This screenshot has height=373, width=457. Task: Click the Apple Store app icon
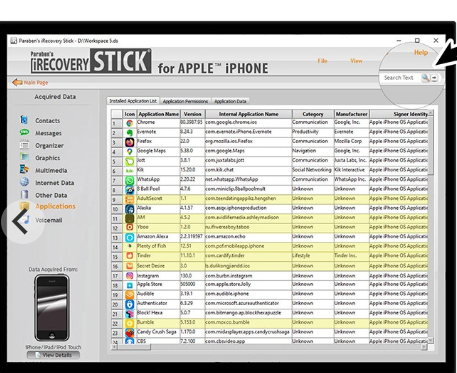click(130, 285)
